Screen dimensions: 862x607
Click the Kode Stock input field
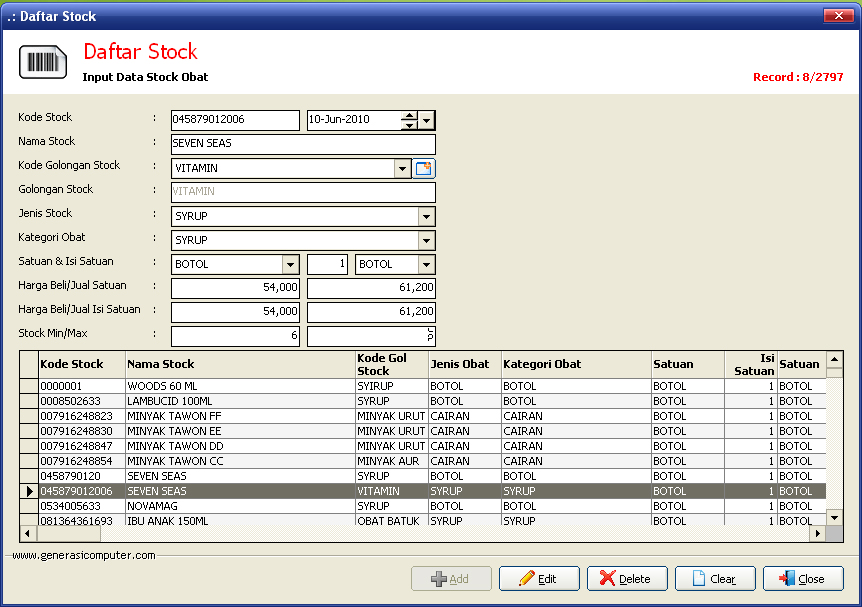235,120
